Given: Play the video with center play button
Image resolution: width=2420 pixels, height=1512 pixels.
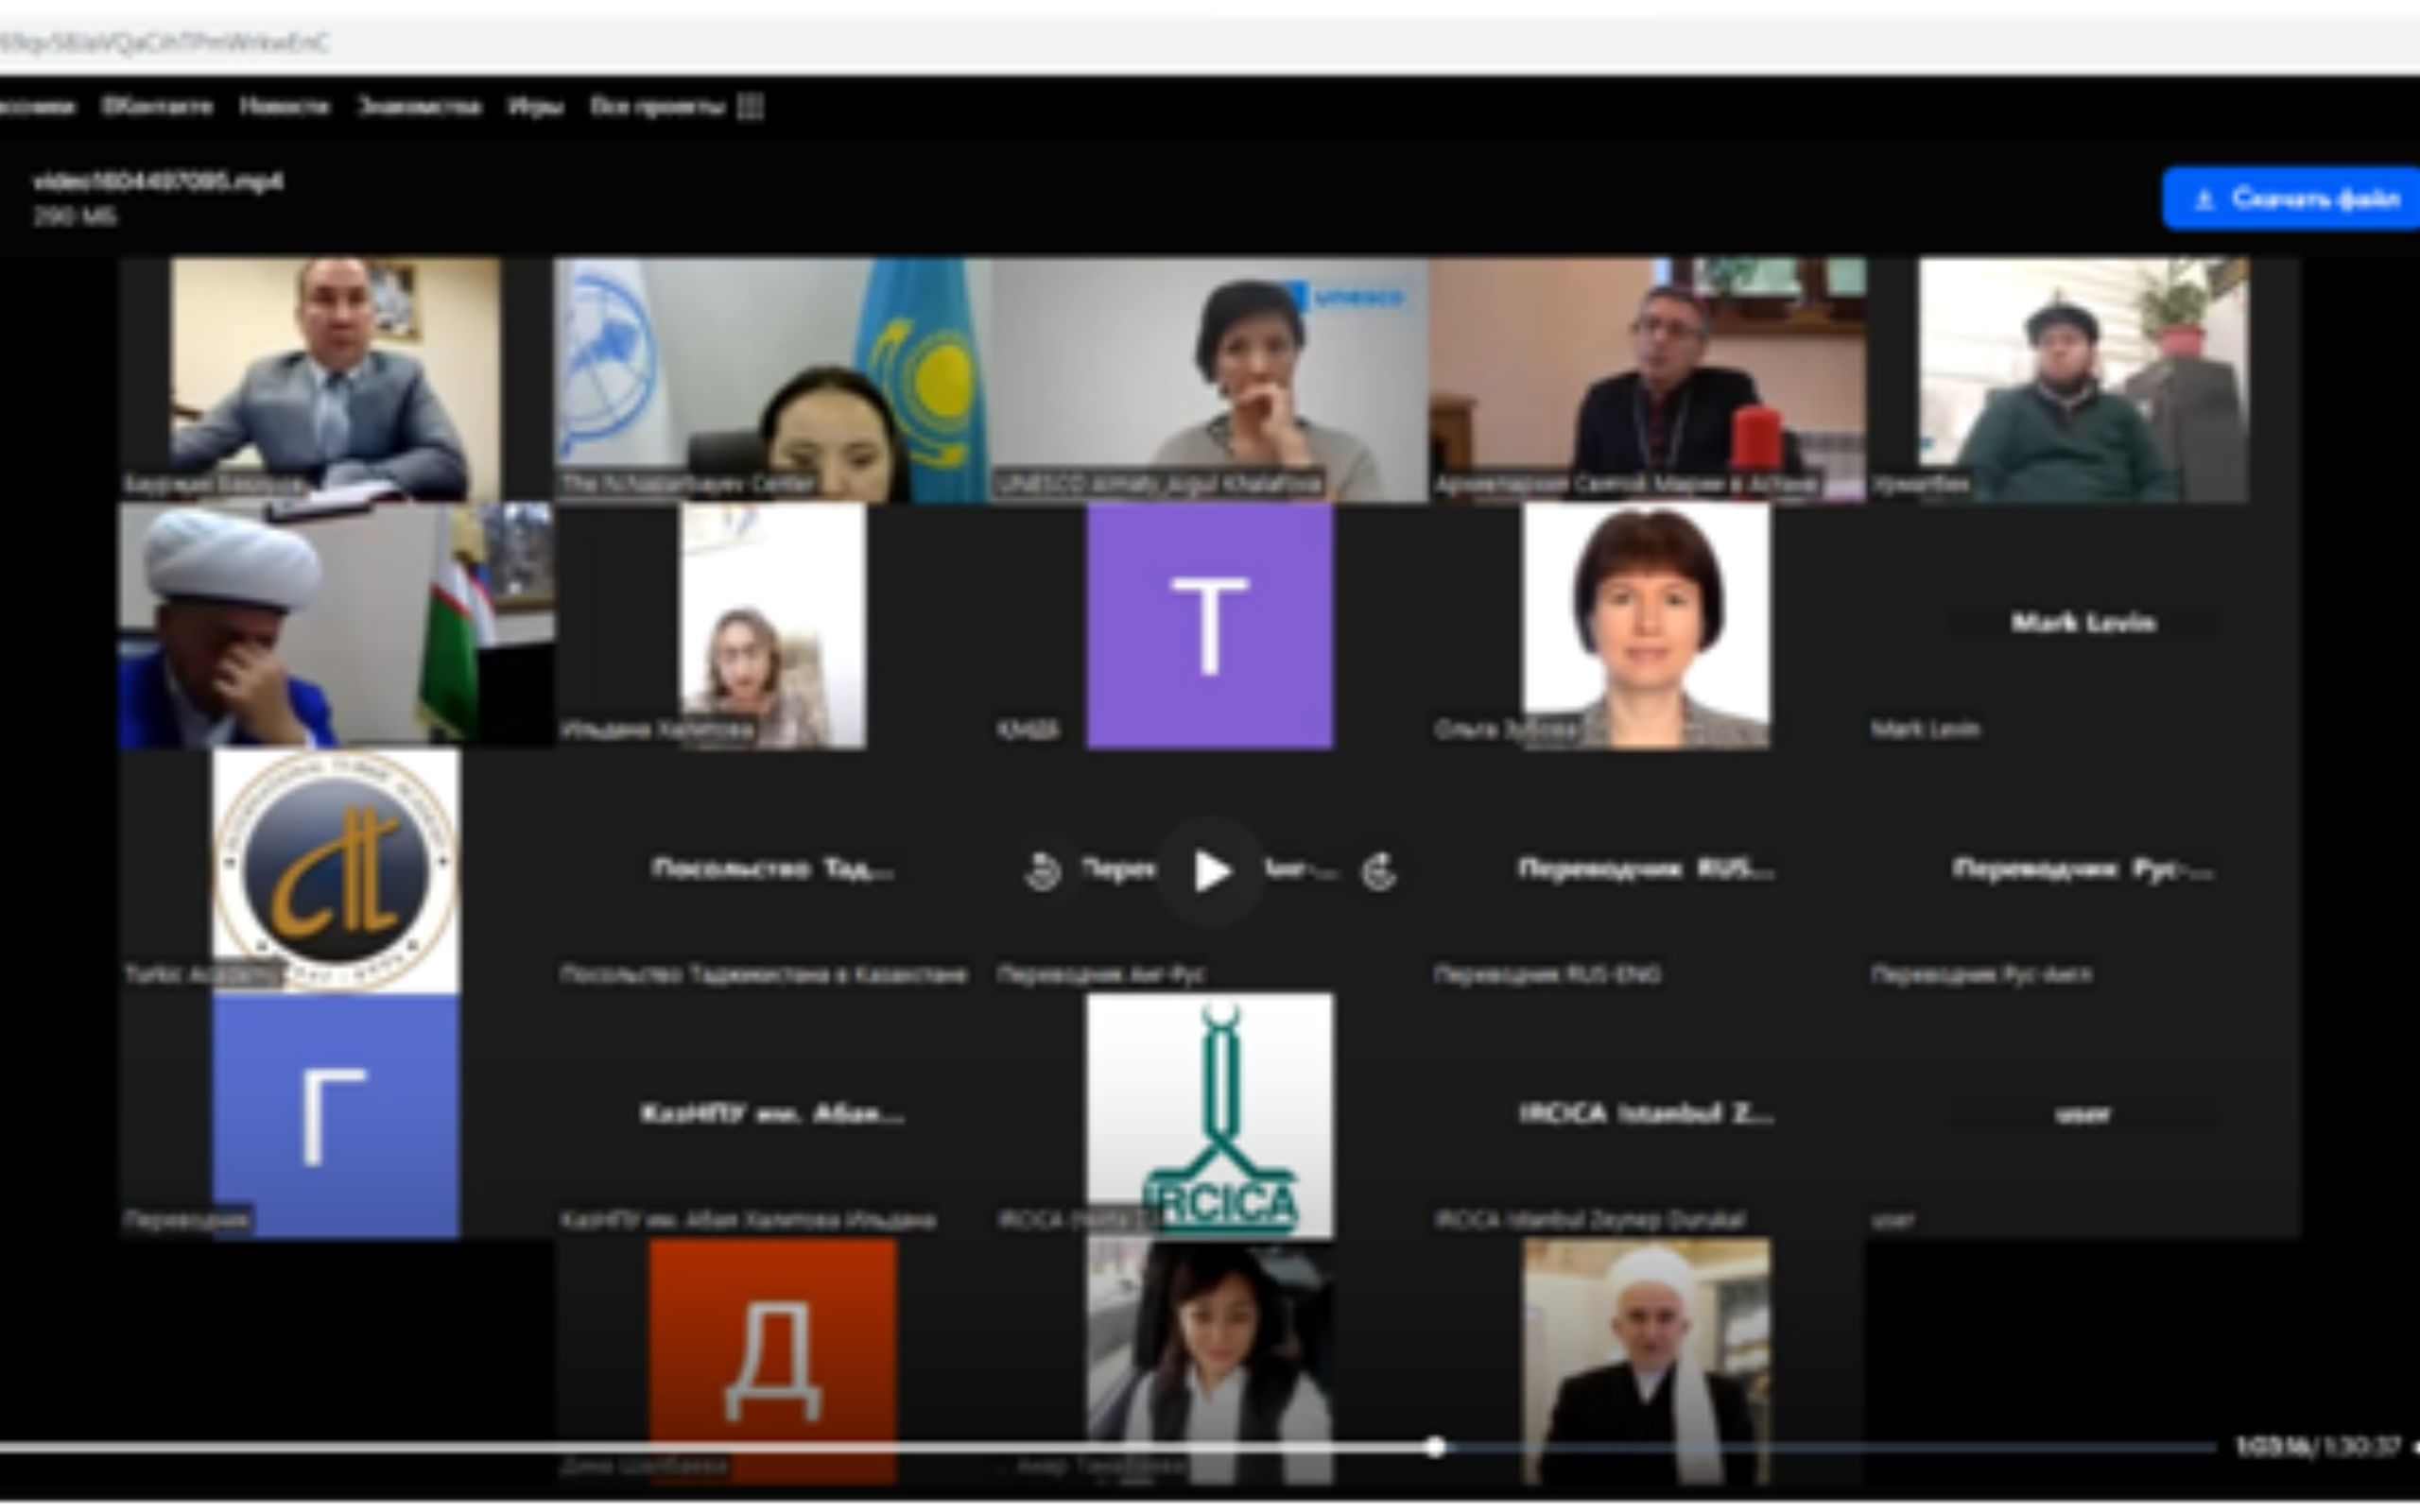Looking at the screenshot, I should click(1211, 871).
